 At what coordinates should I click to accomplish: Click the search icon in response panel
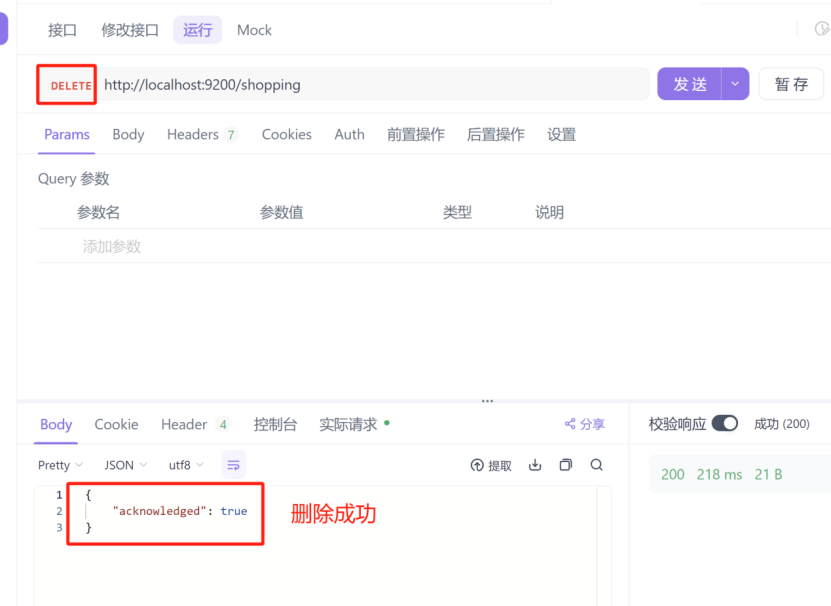tap(597, 465)
